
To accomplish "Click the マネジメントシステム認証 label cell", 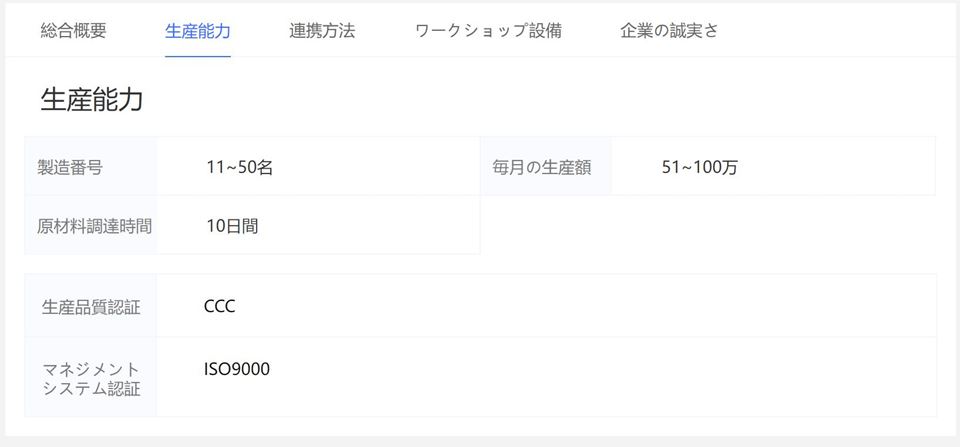I will coord(91,377).
